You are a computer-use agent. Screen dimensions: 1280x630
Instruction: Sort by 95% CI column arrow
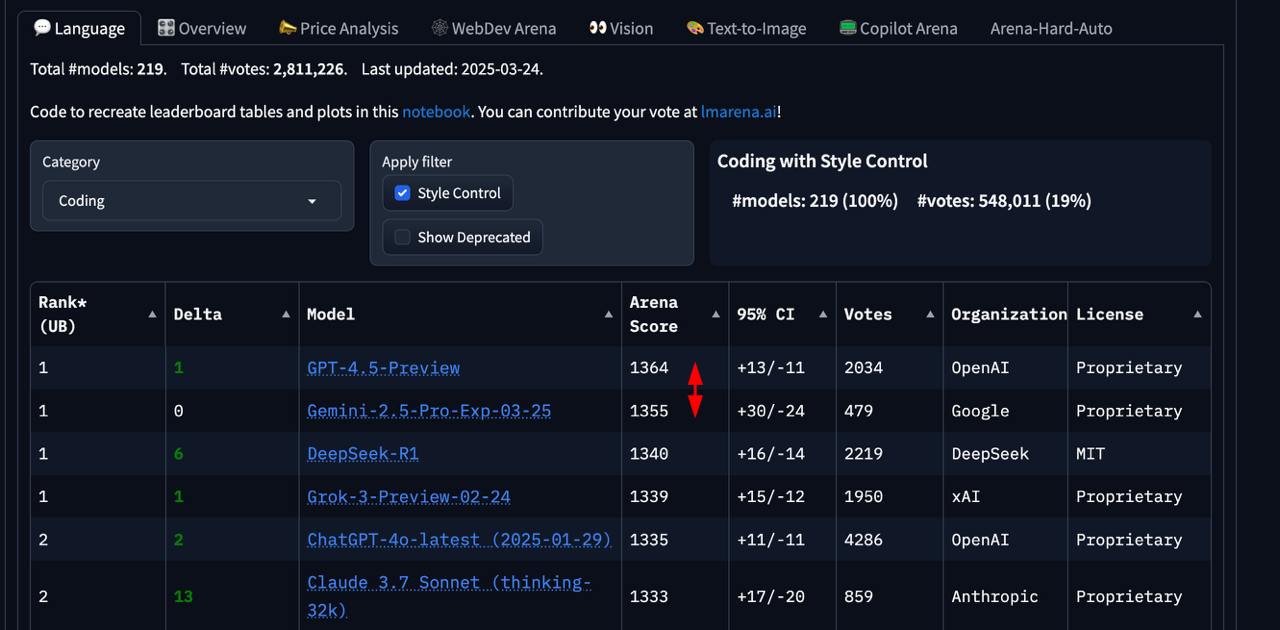click(x=822, y=314)
